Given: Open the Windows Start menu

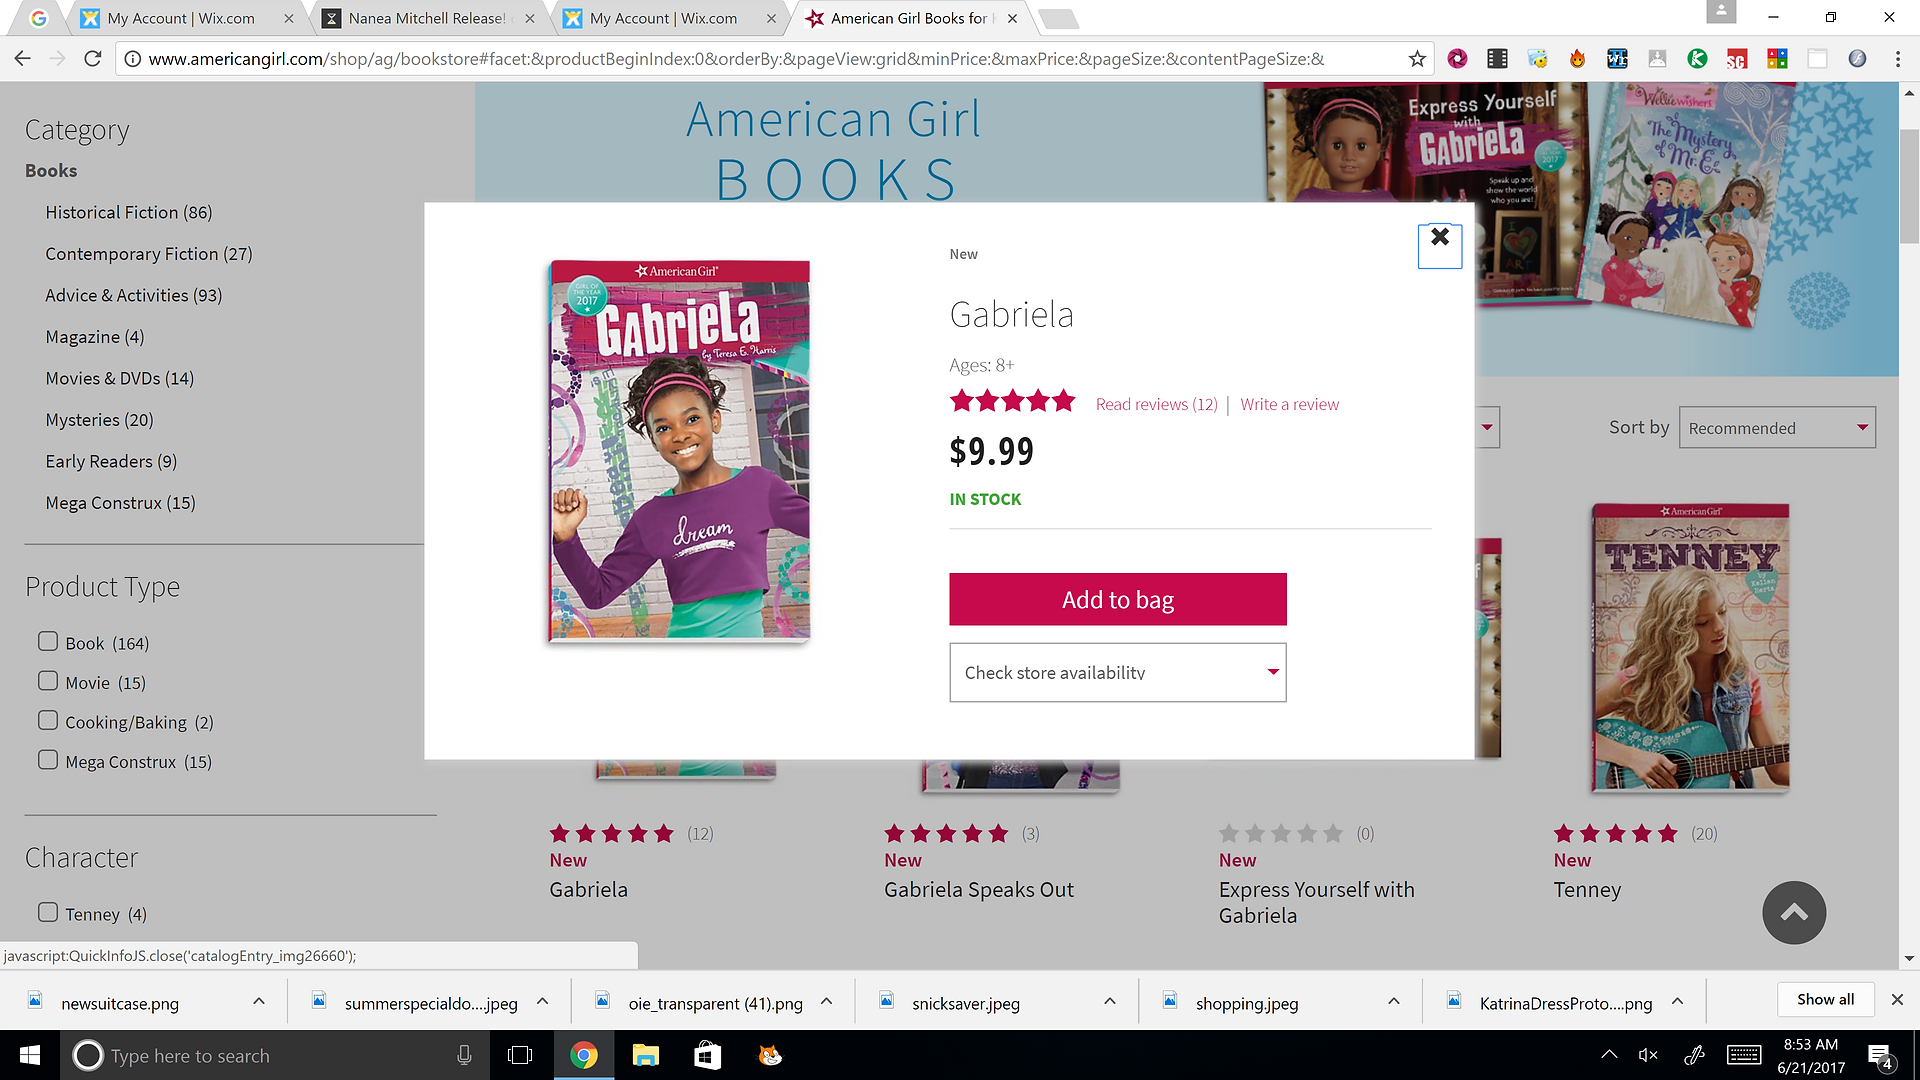Looking at the screenshot, I should point(30,1055).
